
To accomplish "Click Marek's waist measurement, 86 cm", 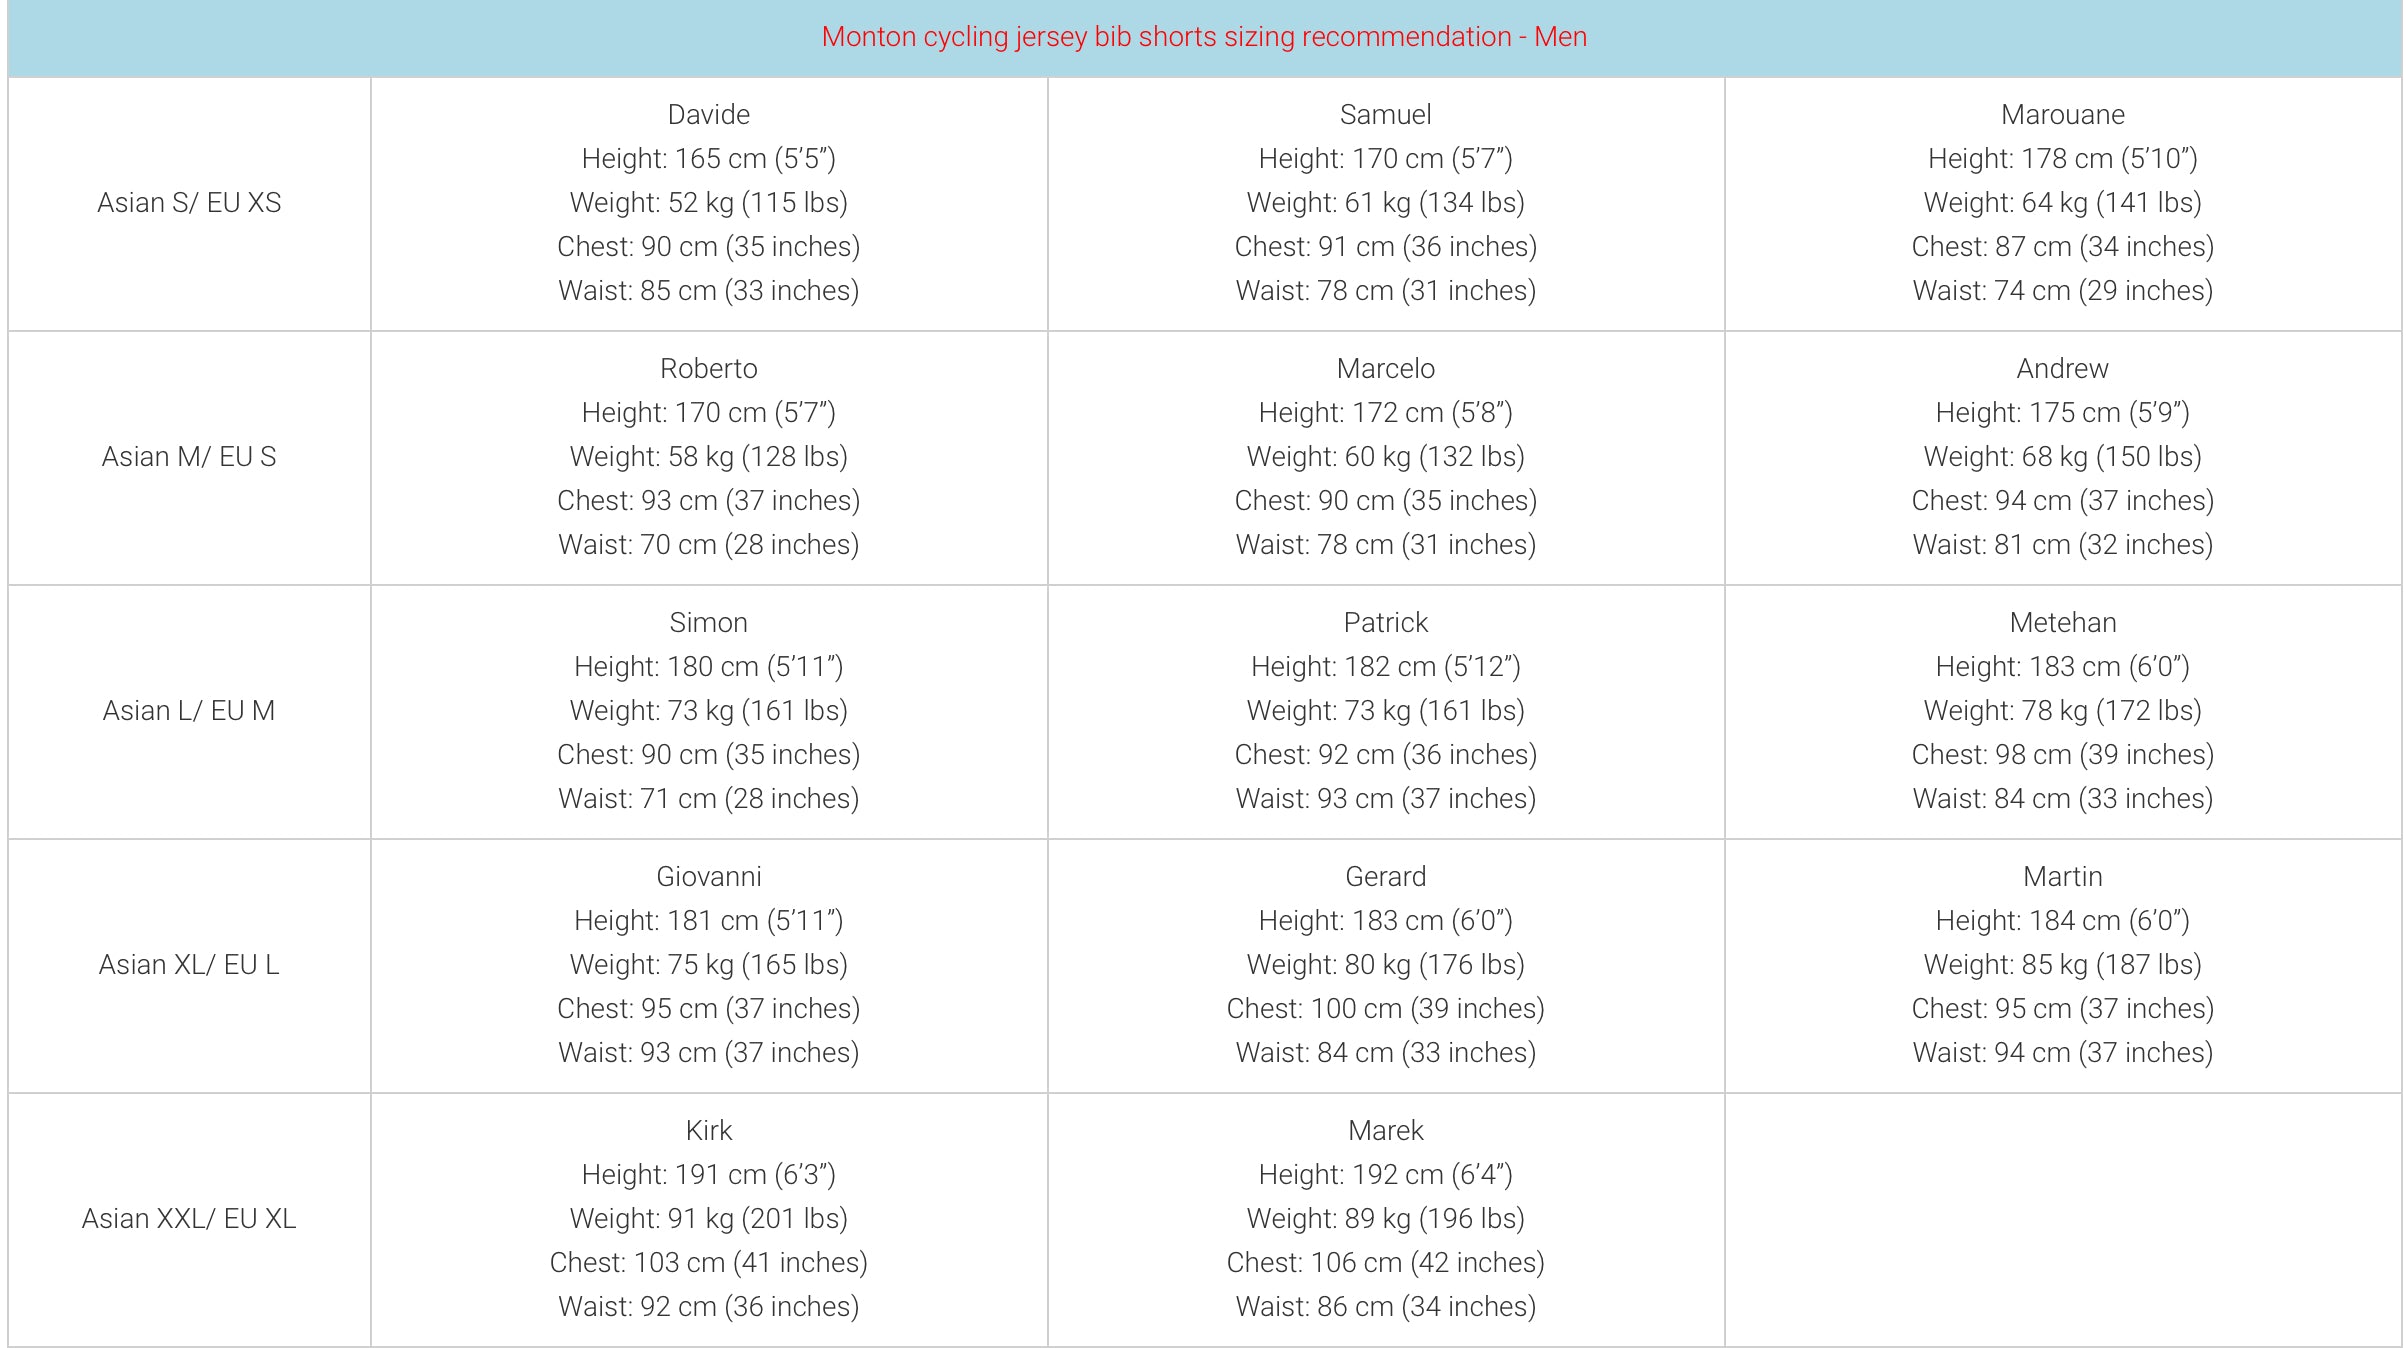I will (x=1385, y=1307).
